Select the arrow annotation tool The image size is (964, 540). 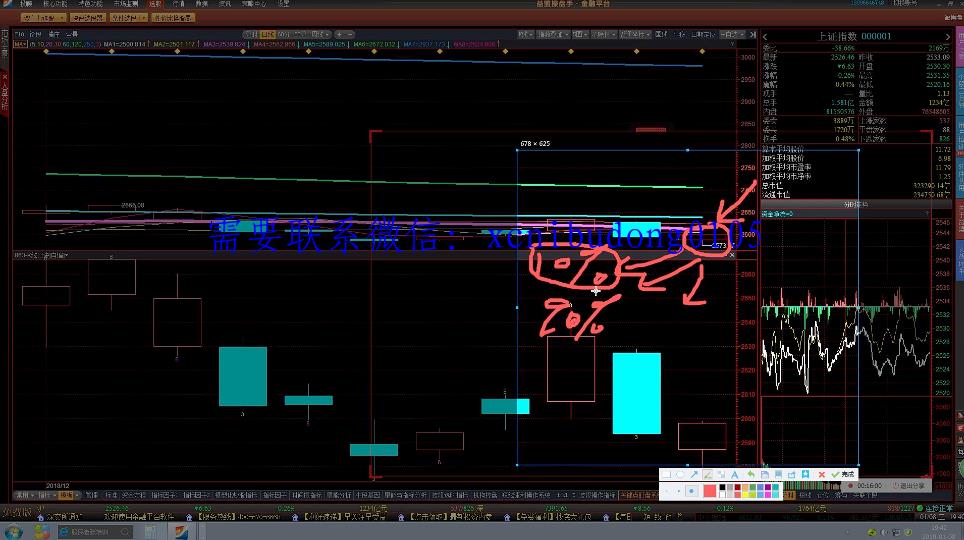coord(694,474)
